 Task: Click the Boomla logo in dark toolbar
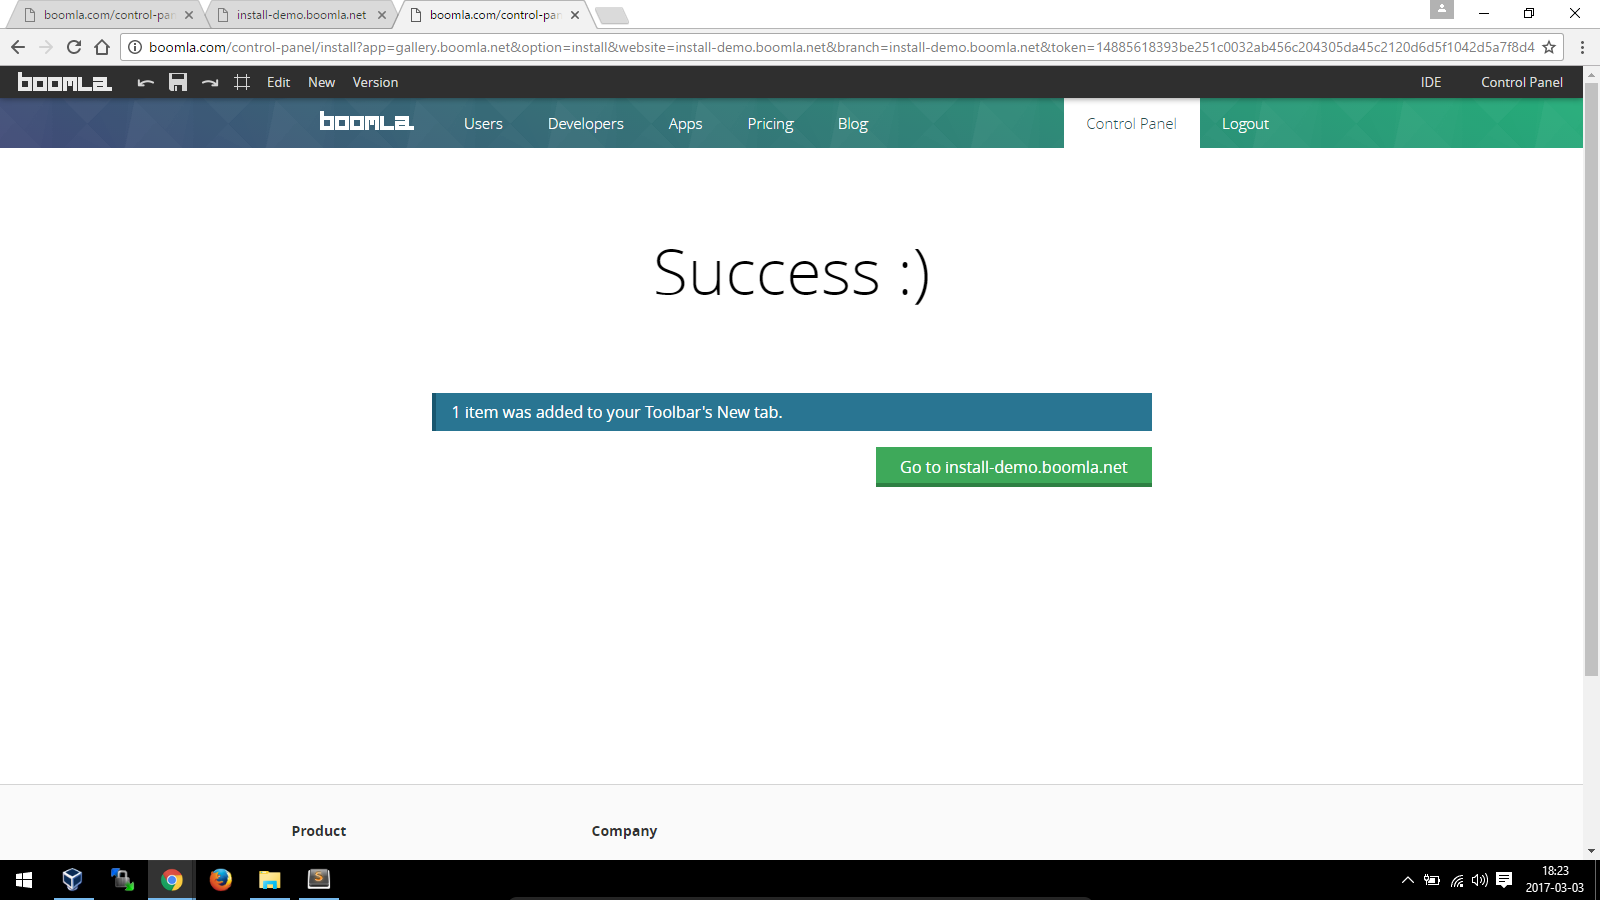point(65,82)
